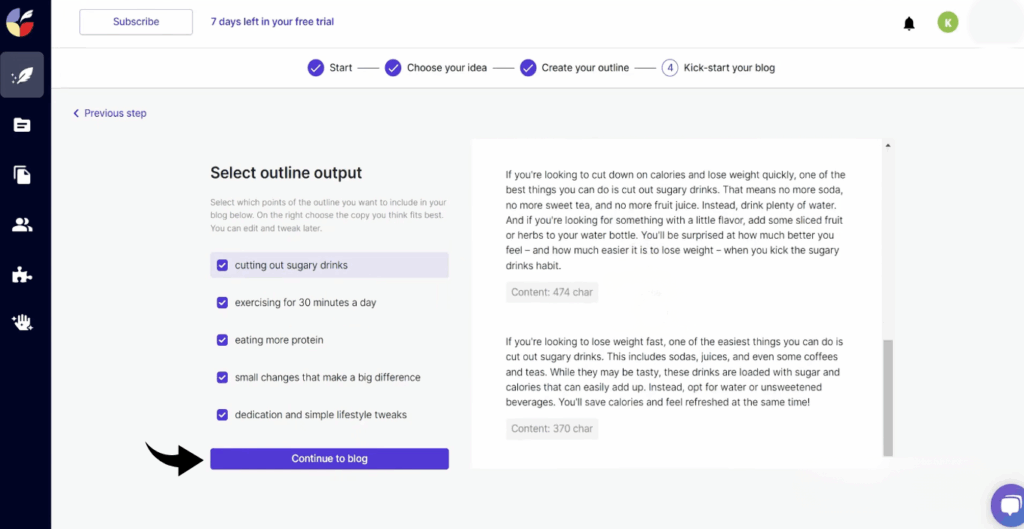Open the notifications bell

[x=909, y=23]
